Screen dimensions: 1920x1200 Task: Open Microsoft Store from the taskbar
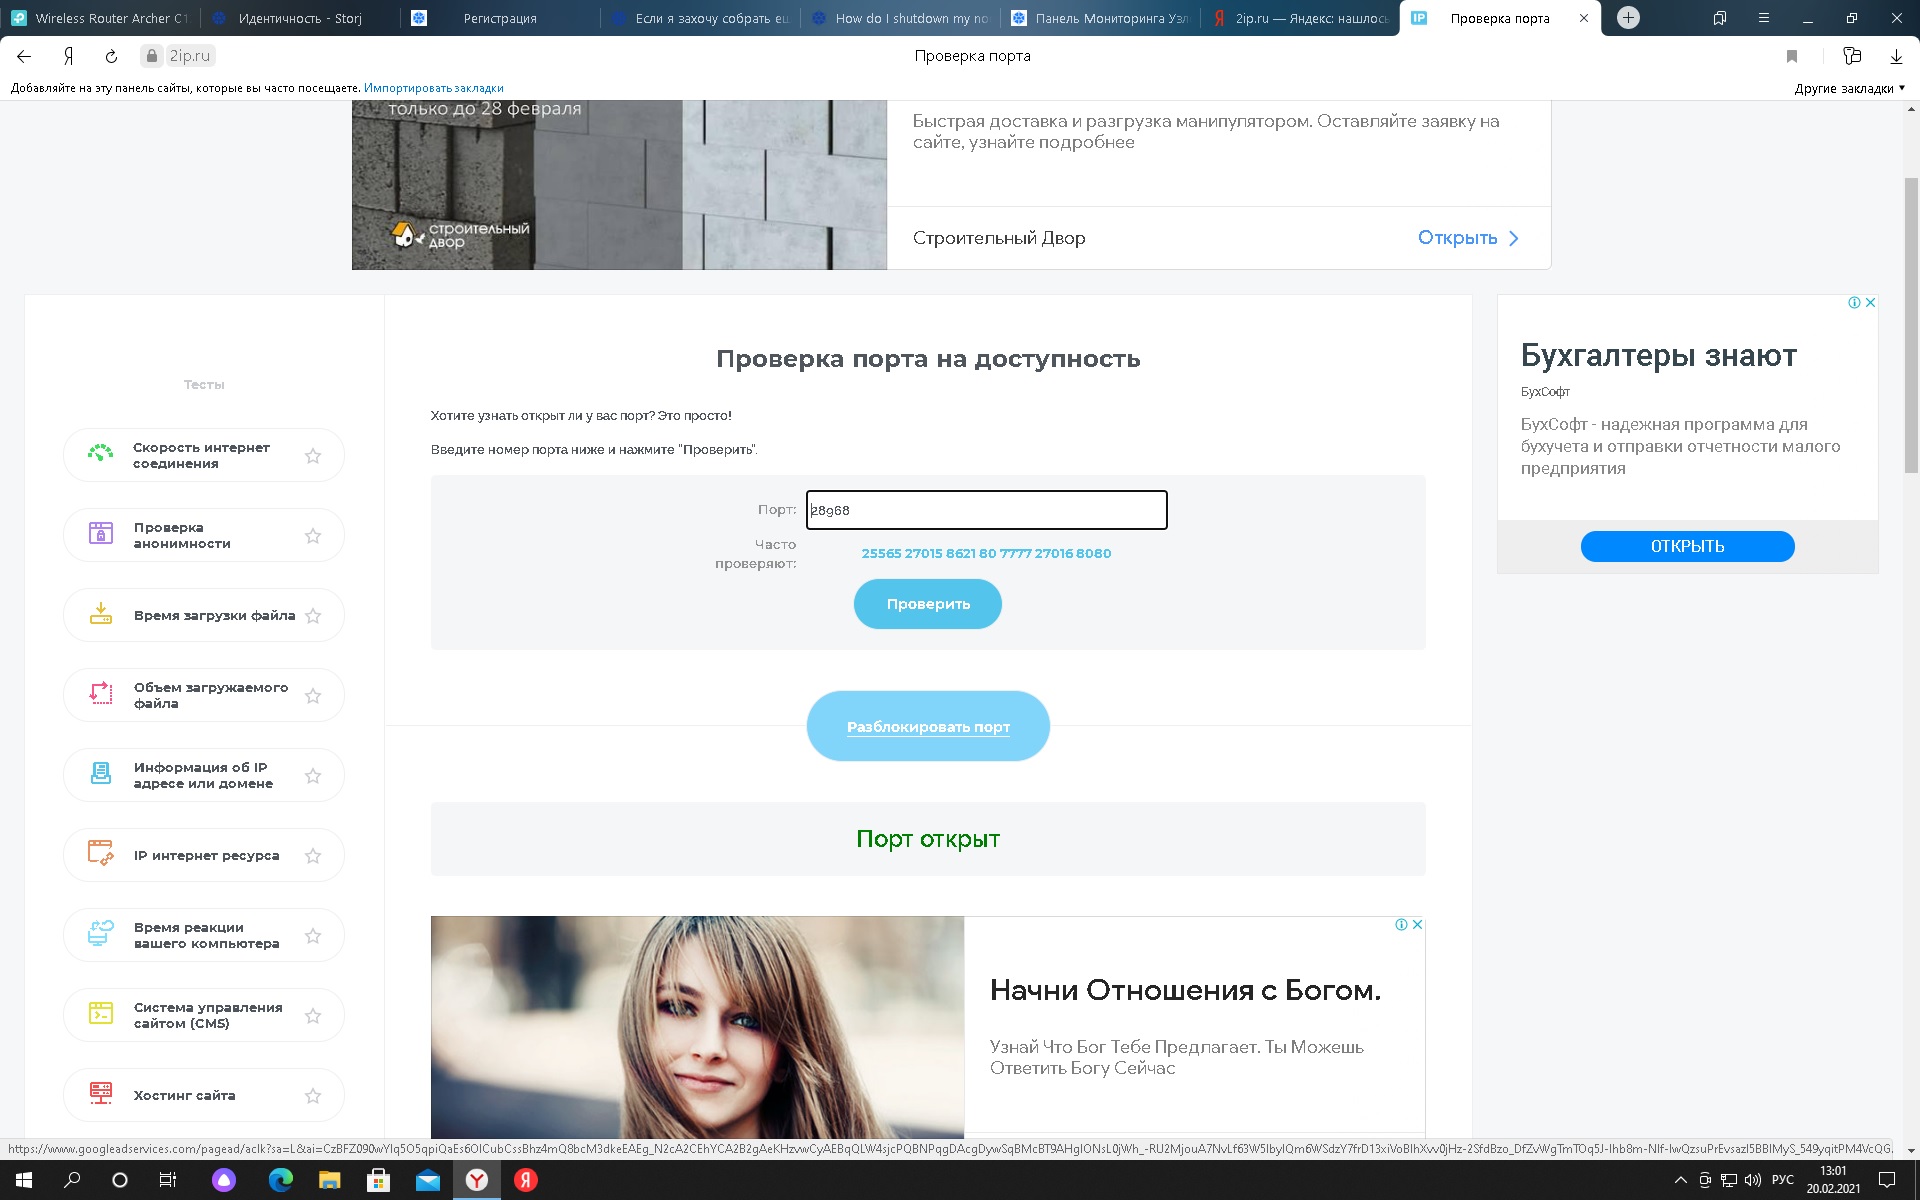coord(378,1180)
